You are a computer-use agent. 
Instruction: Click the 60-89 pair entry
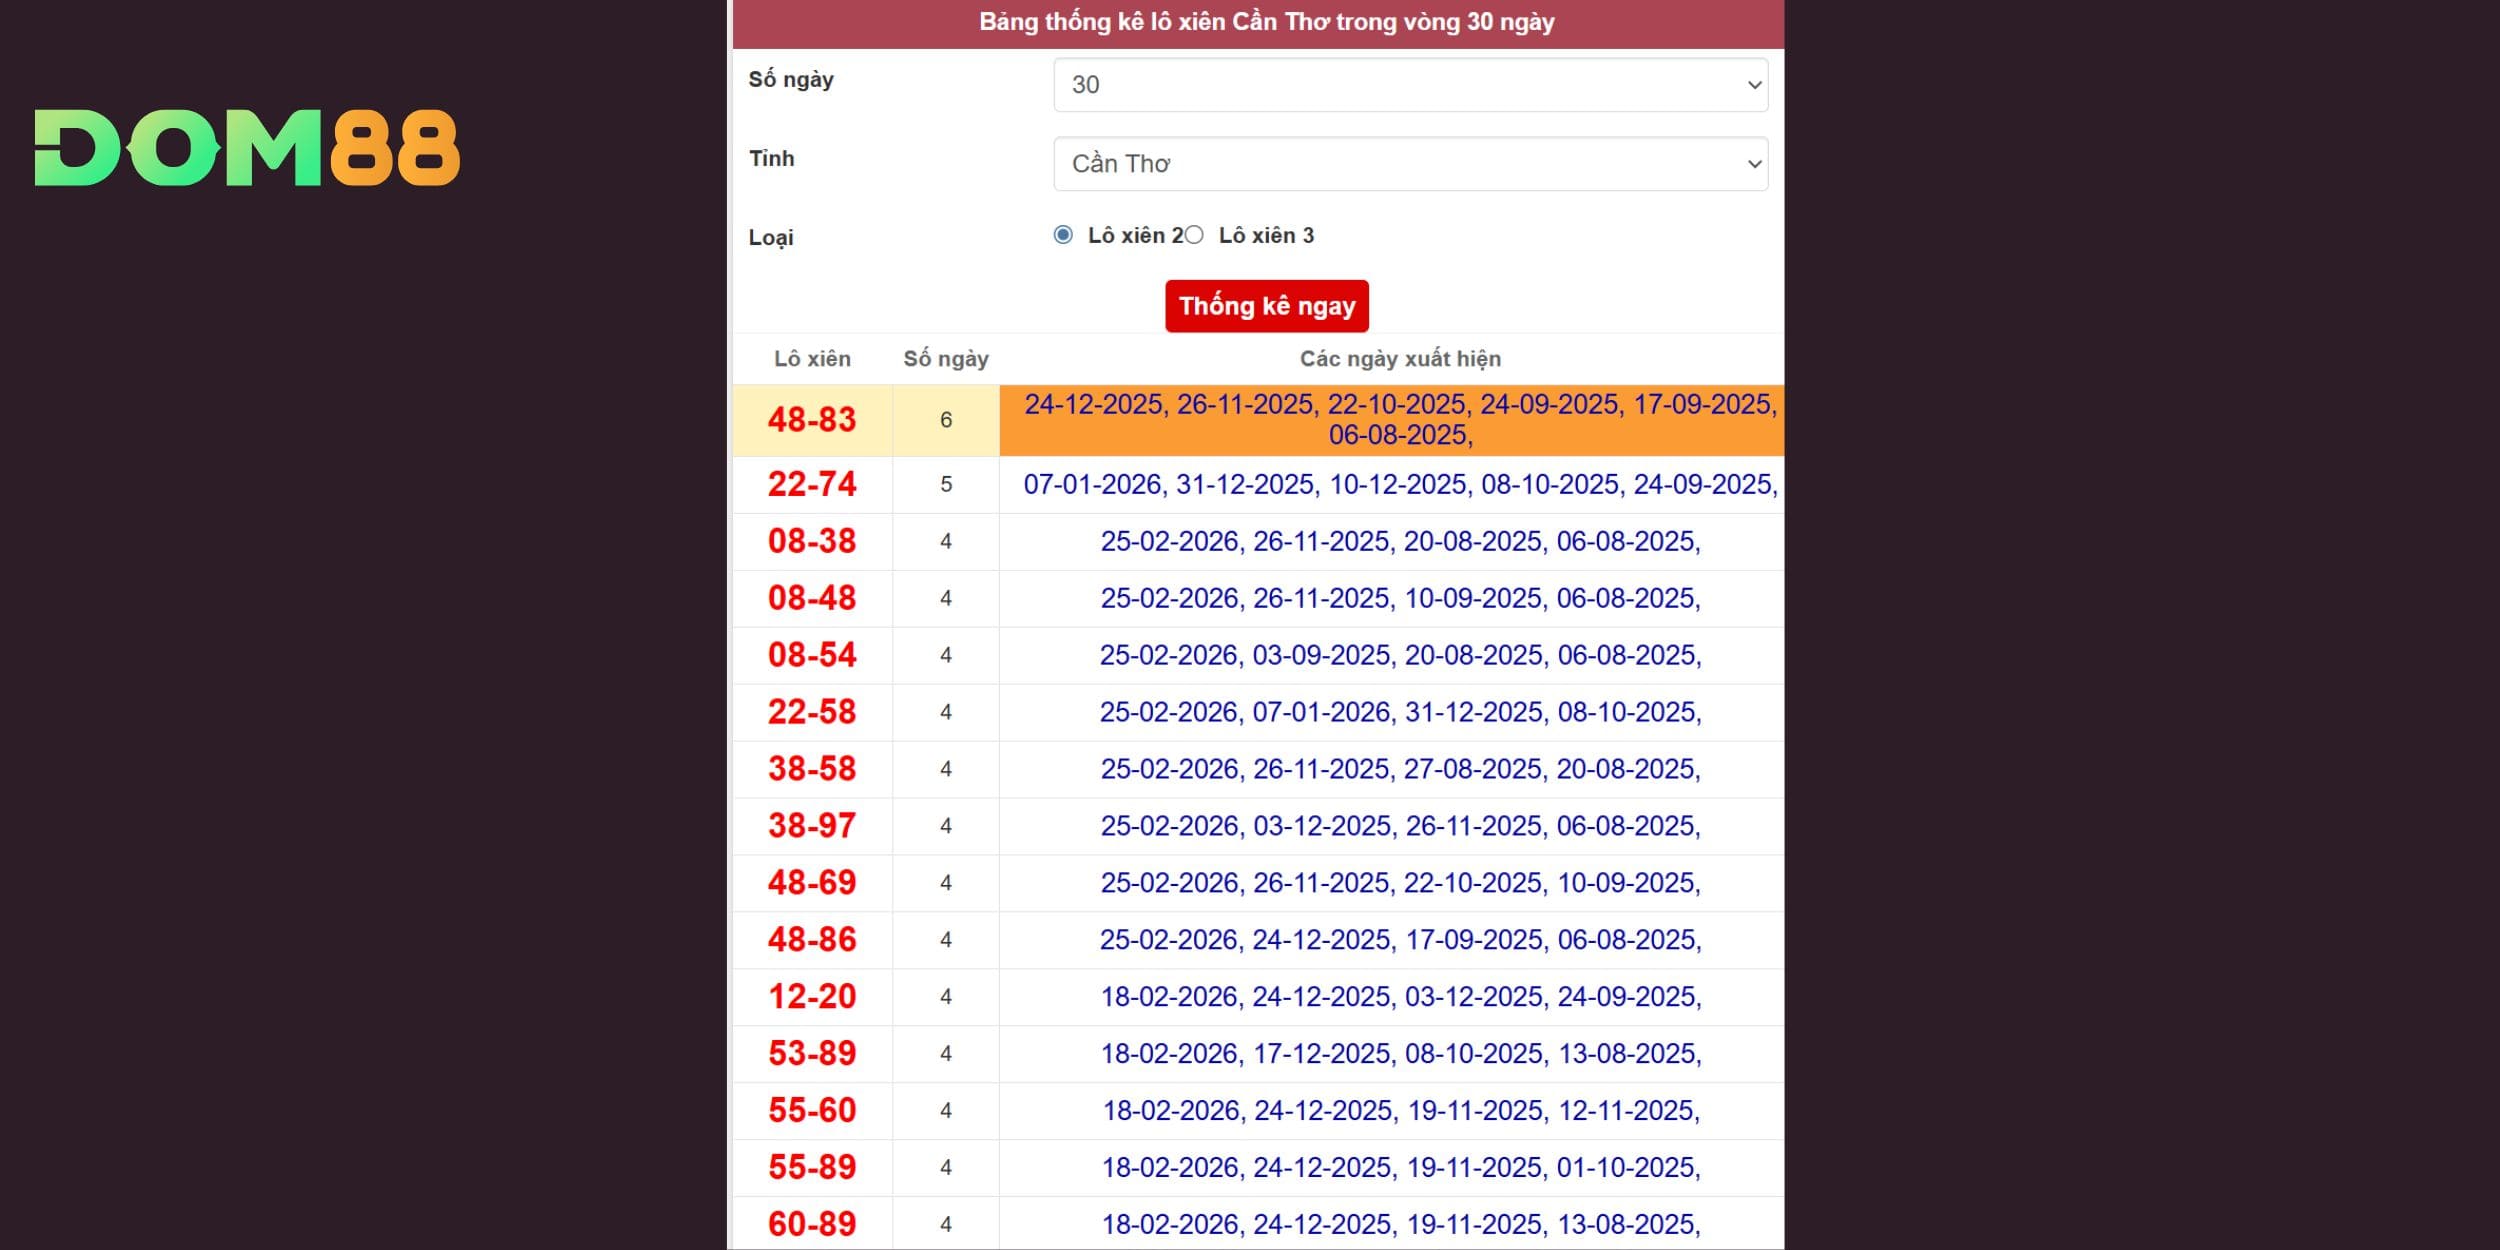pos(812,1224)
